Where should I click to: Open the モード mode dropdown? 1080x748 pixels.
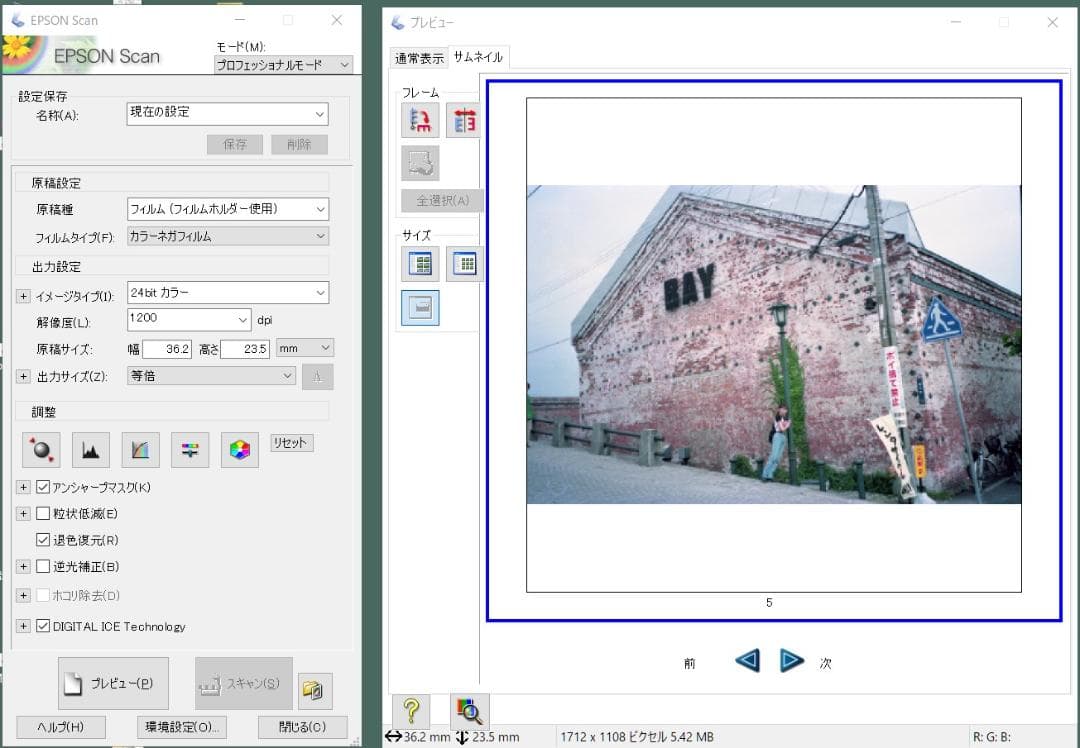pyautogui.click(x=284, y=65)
